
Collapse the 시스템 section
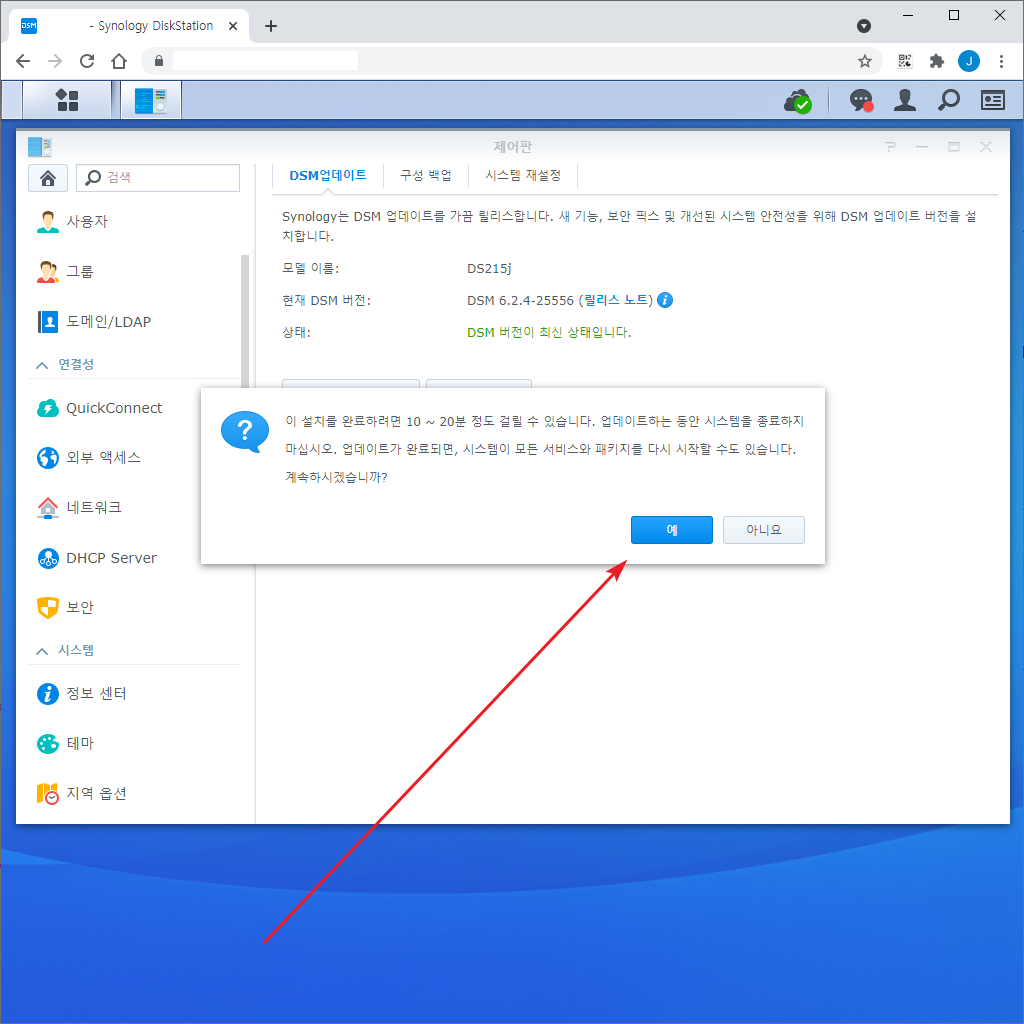tap(42, 651)
